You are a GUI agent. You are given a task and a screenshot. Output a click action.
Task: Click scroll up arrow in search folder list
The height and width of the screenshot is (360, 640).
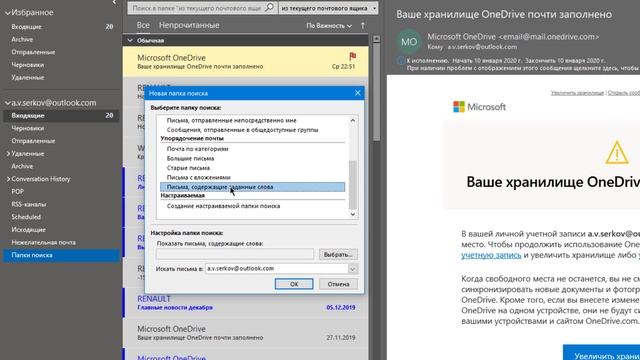(x=353, y=120)
